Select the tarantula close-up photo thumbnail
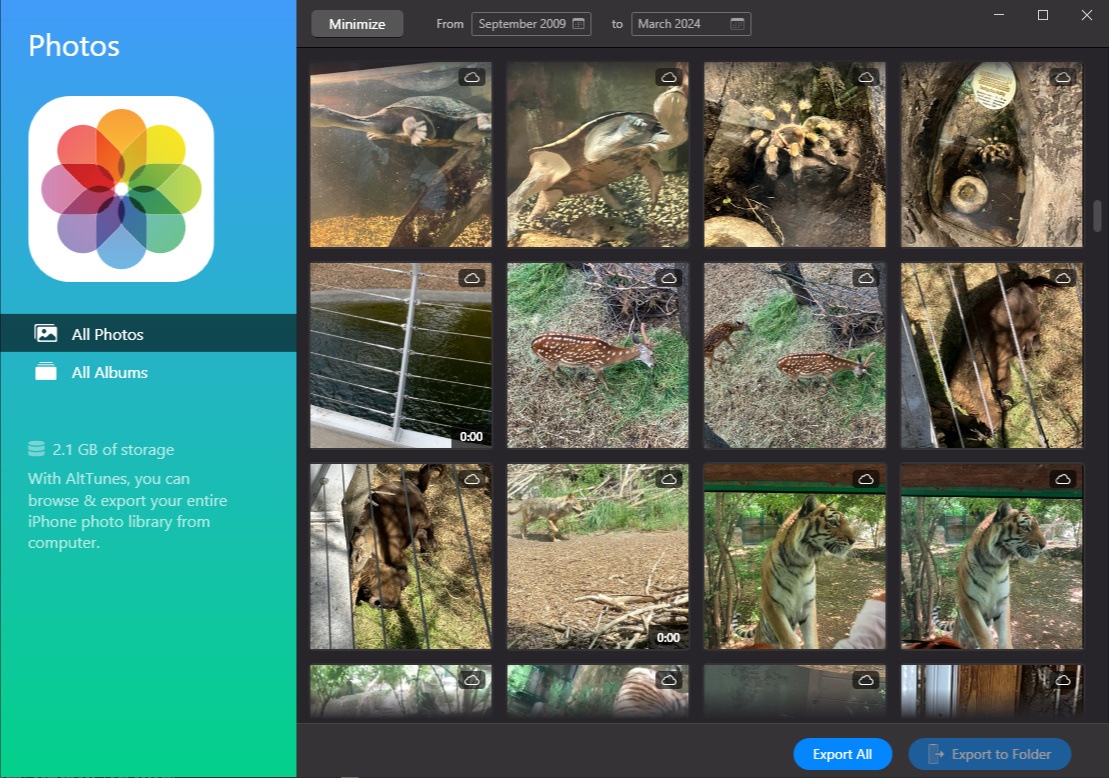 tap(795, 154)
